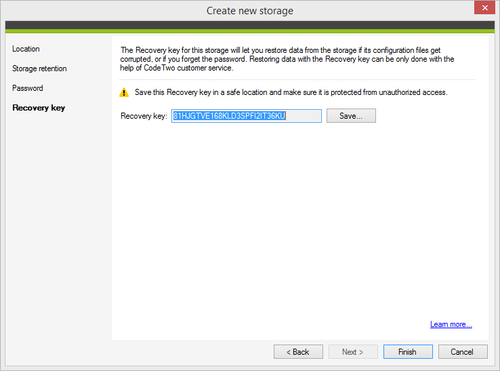Image resolution: width=500 pixels, height=371 pixels.
Task: Open the Location step in sidebar
Action: point(26,49)
